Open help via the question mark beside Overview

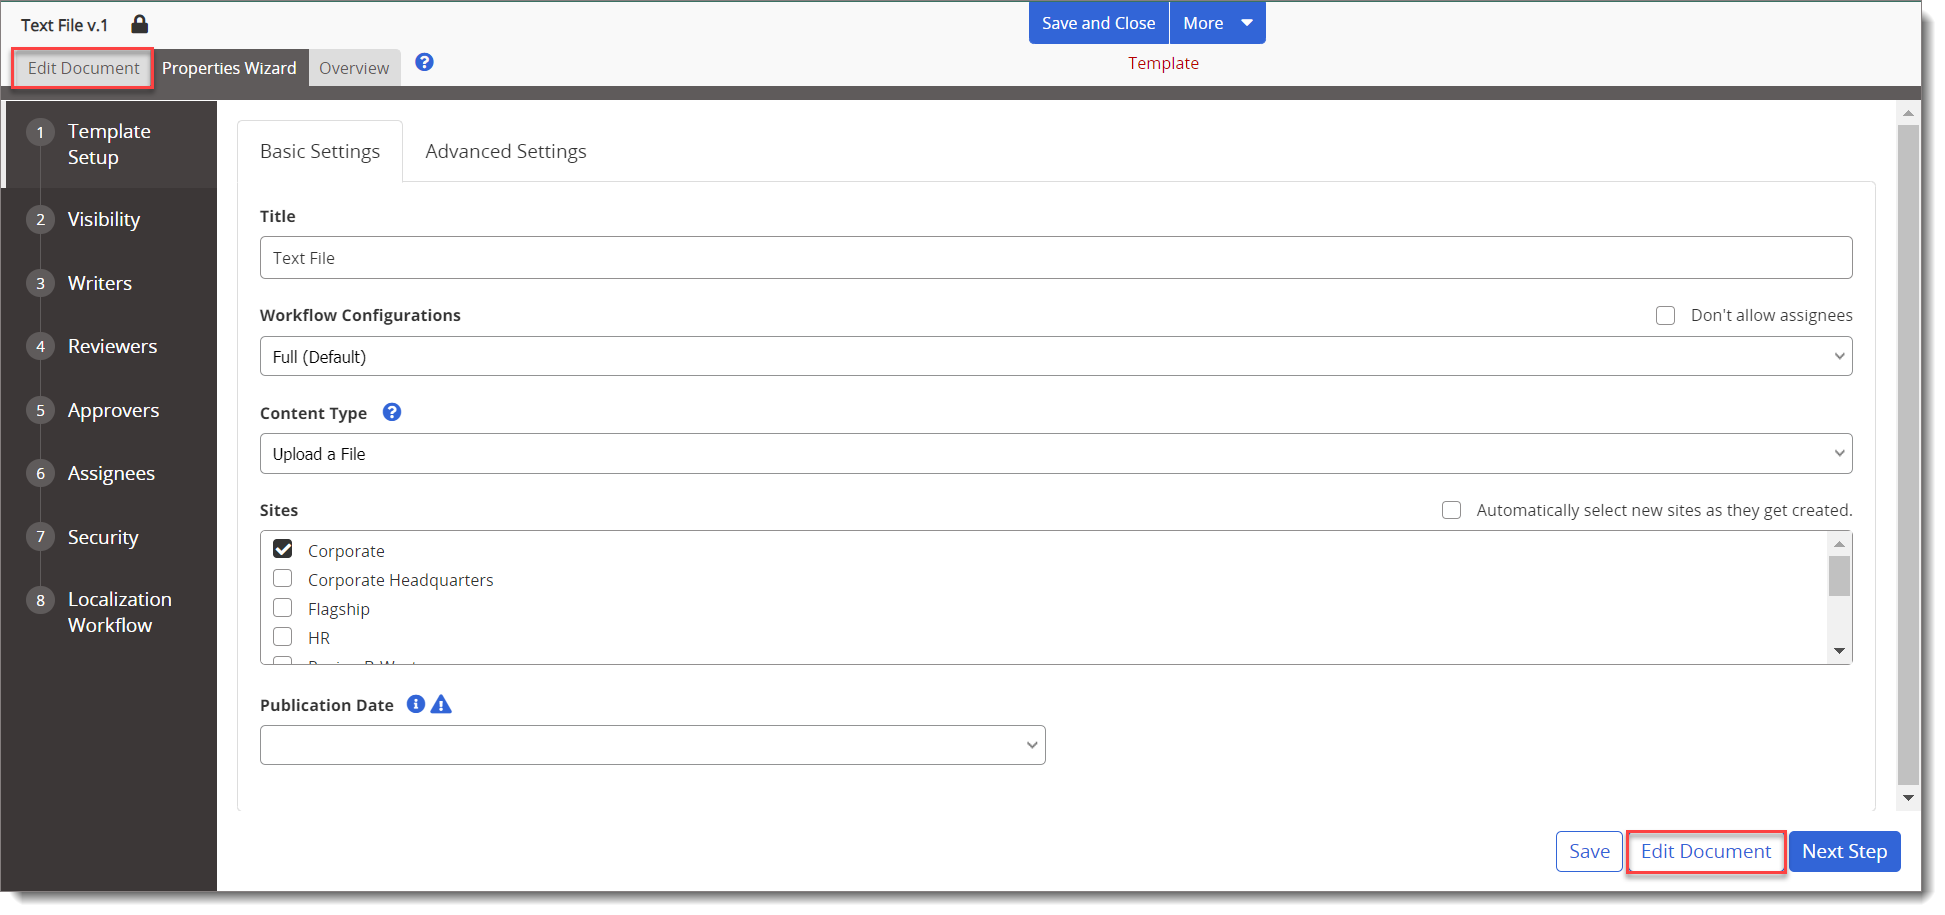pos(424,62)
